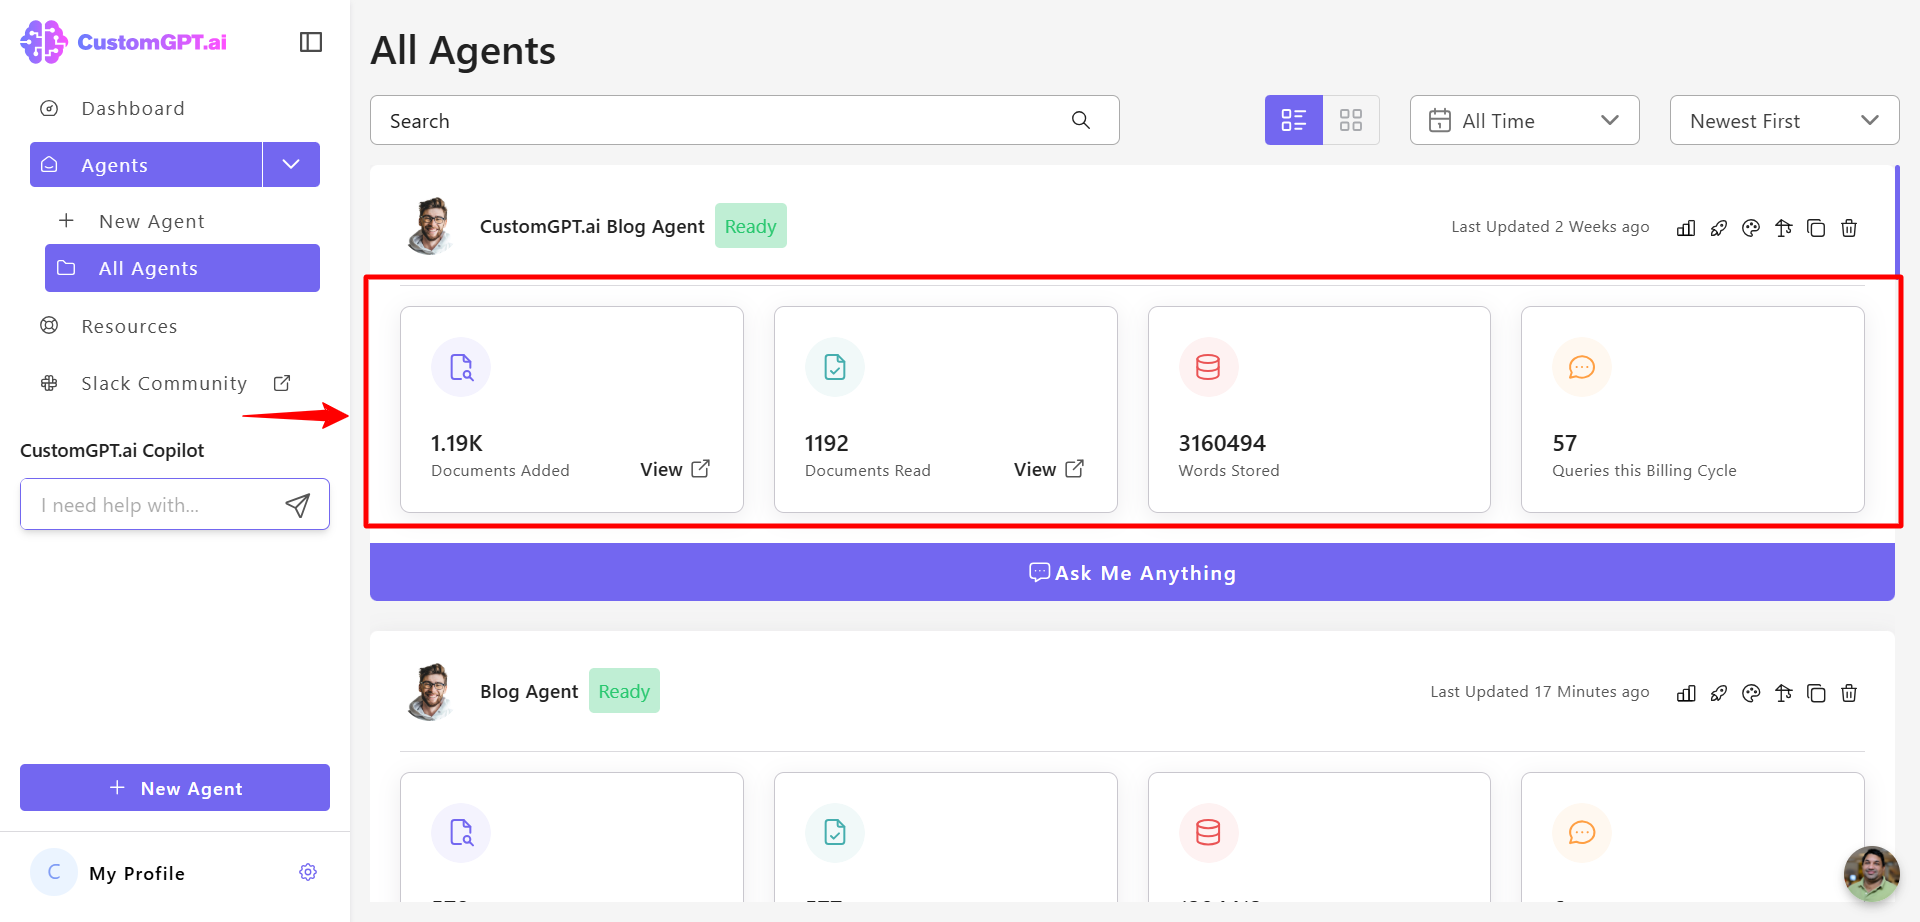Open the All Time date filter dropdown

click(1524, 120)
